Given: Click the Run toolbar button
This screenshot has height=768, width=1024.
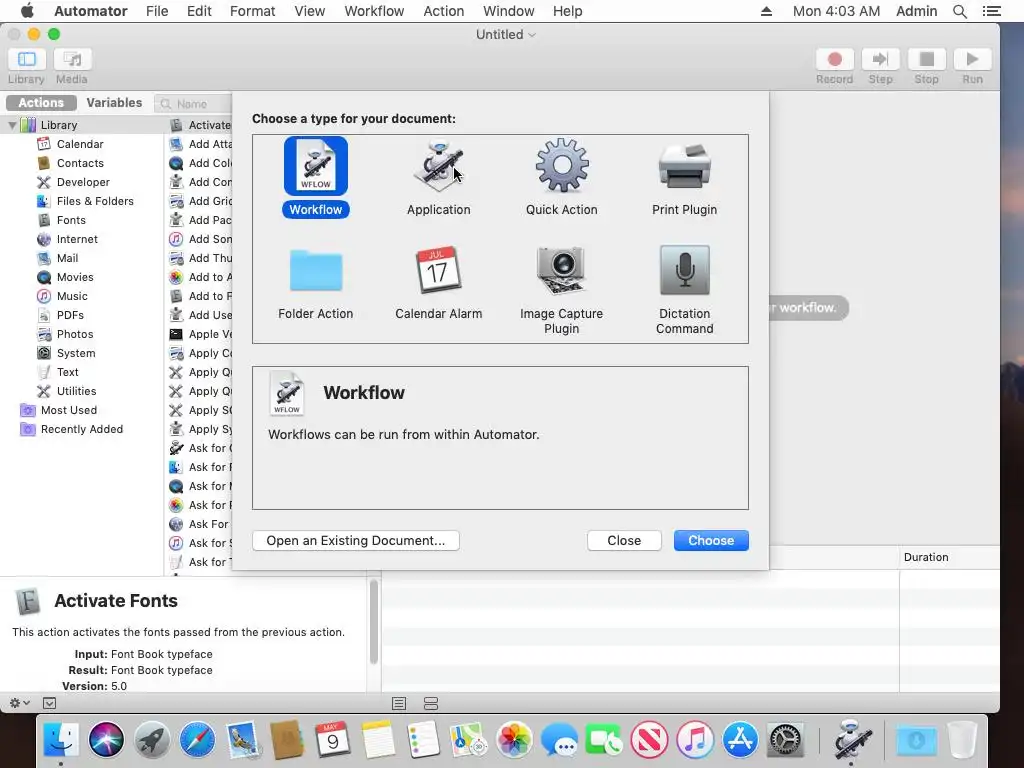Looking at the screenshot, I should 972,59.
